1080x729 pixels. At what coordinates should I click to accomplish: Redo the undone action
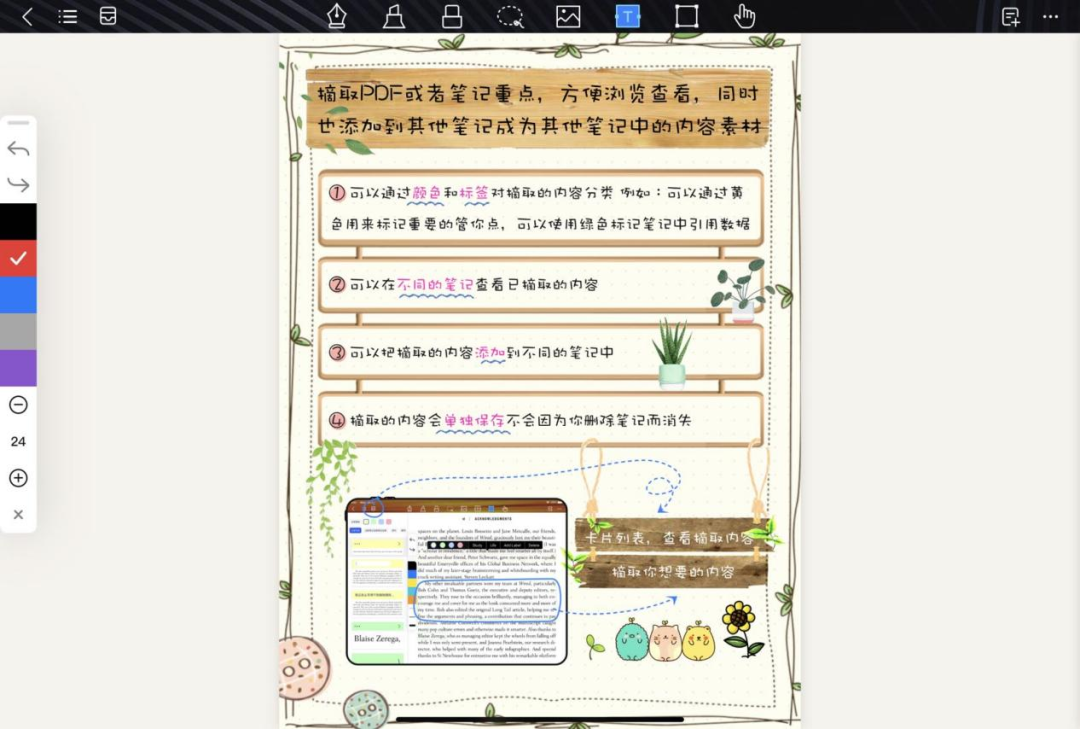click(18, 184)
